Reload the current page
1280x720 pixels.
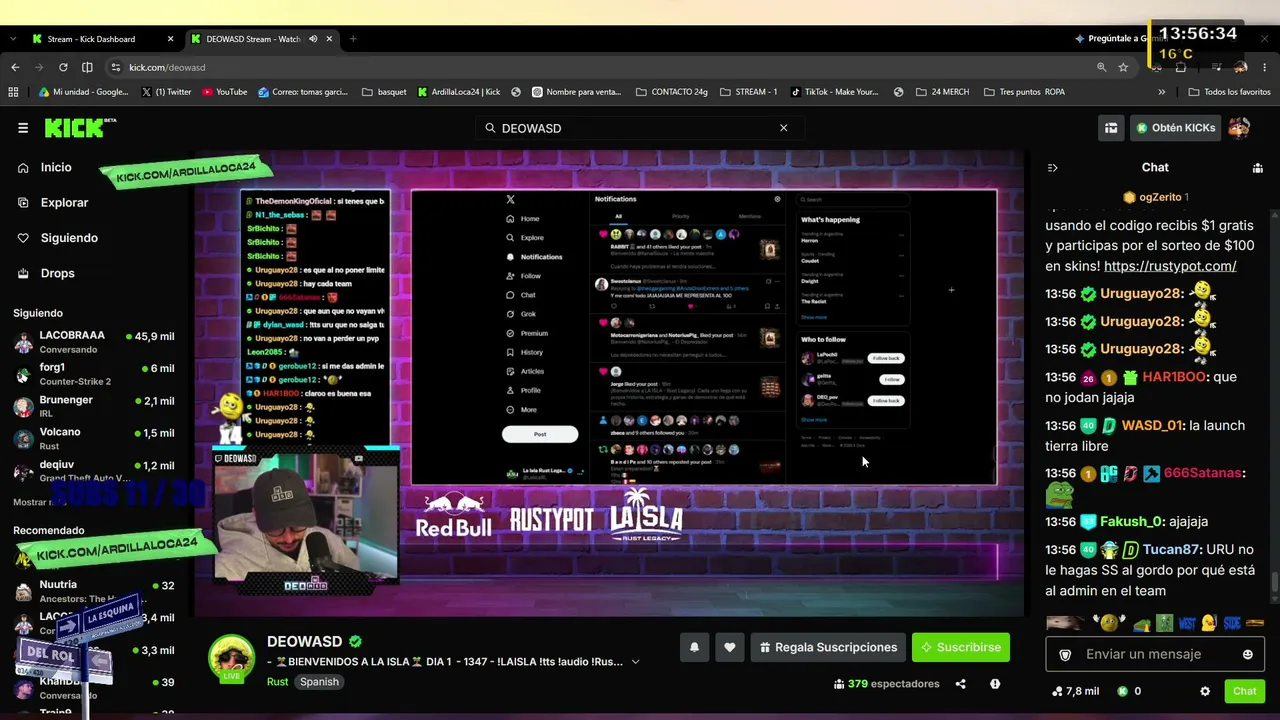coord(63,67)
